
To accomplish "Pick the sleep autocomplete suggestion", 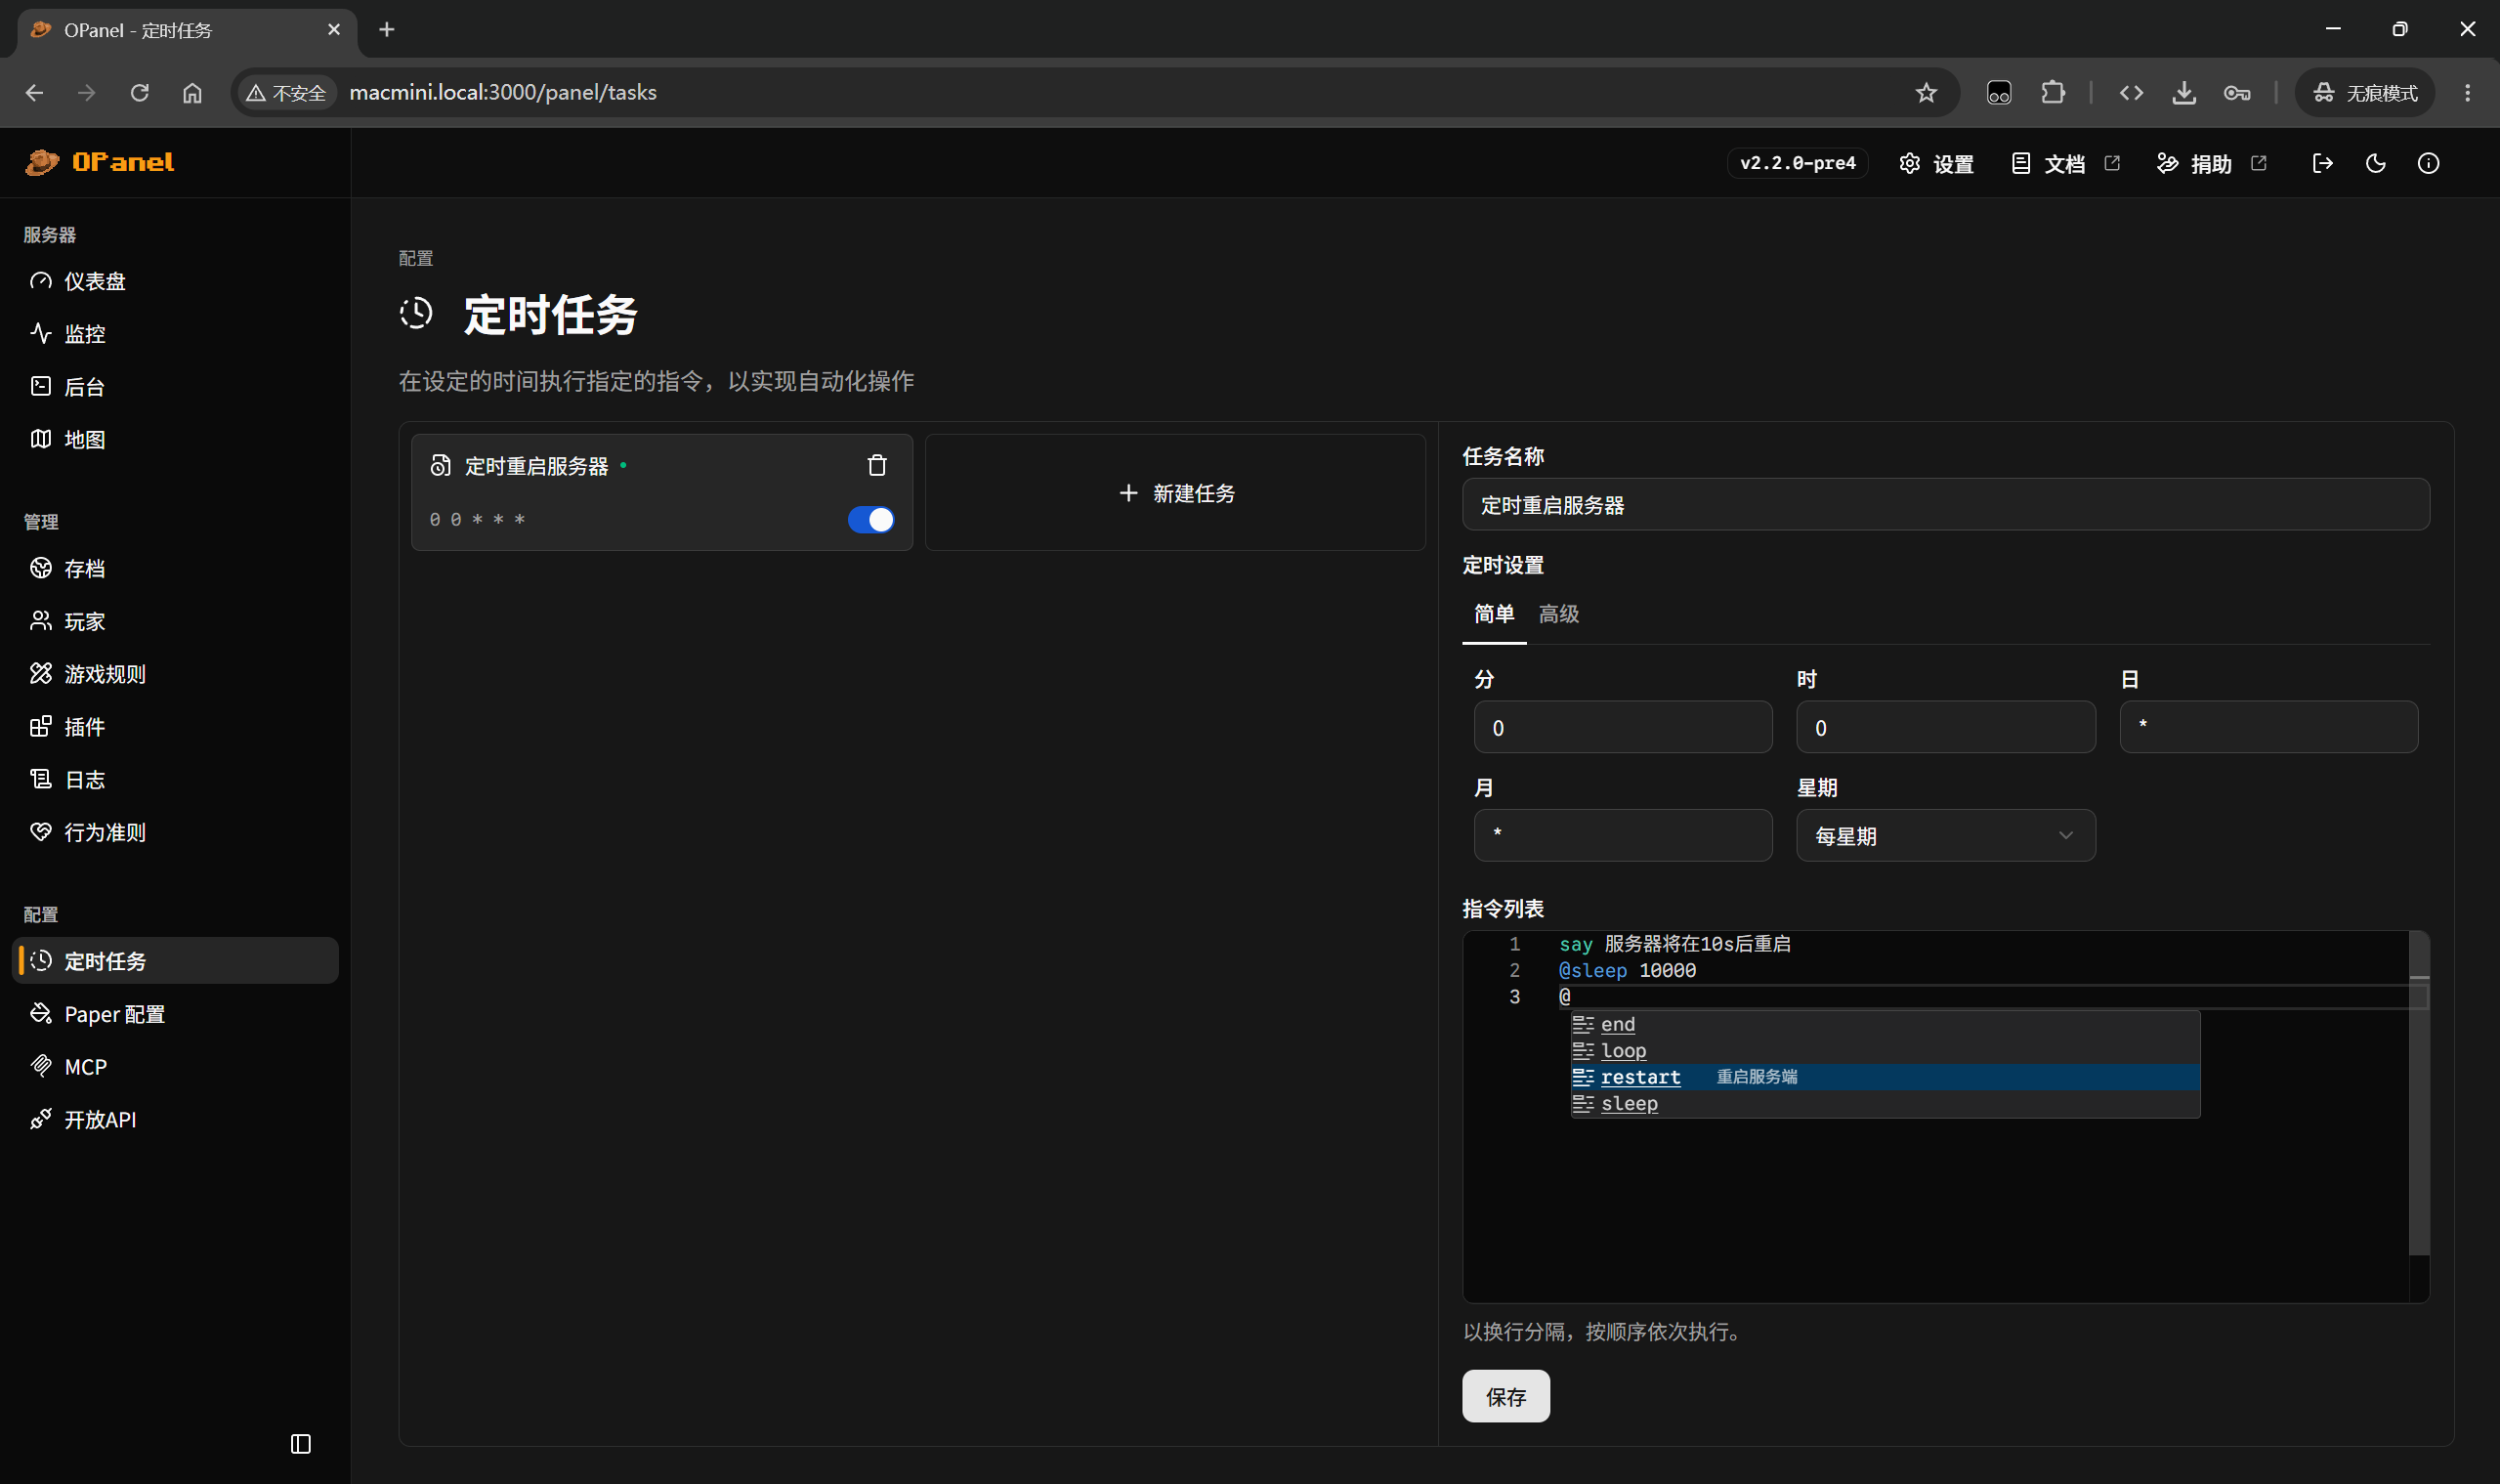I will pyautogui.click(x=1885, y=1103).
